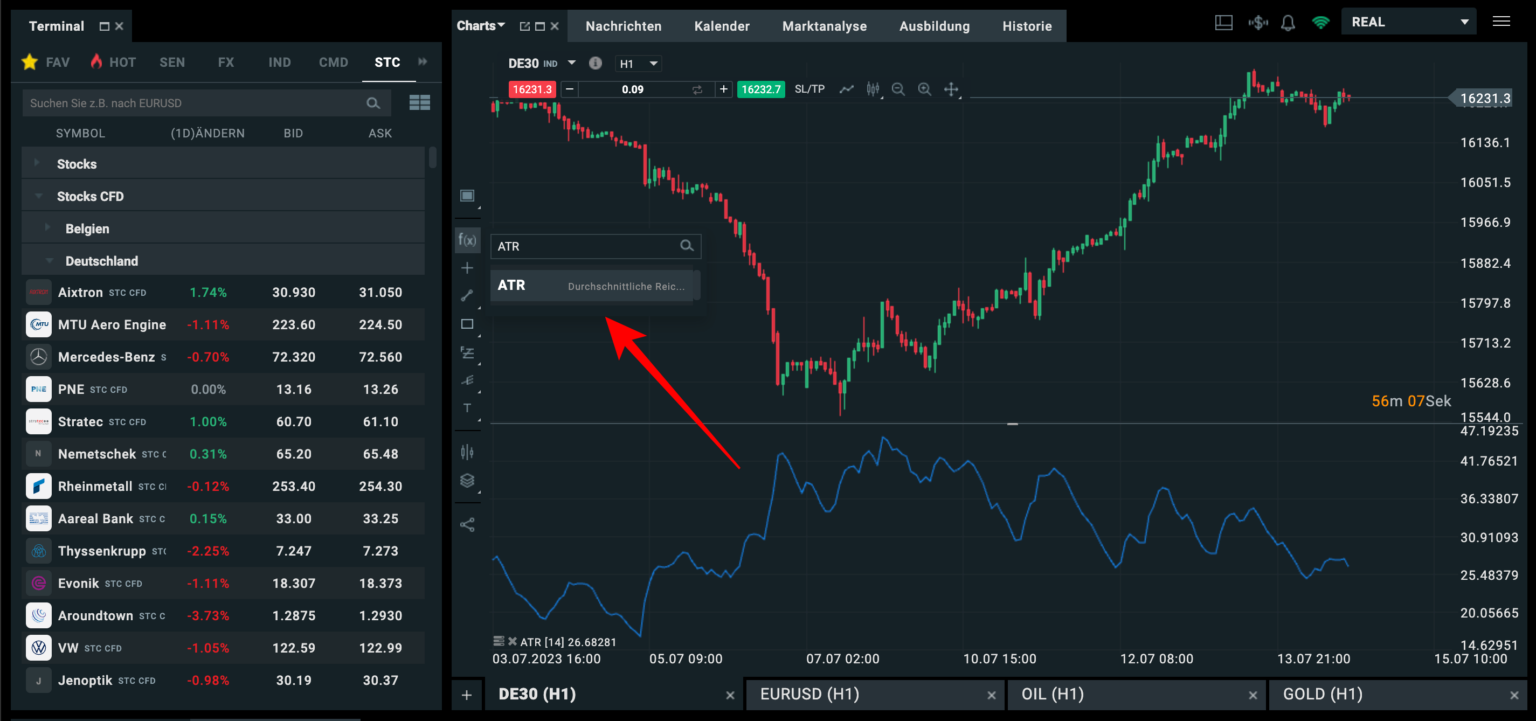
Task: Click the red 16231.3 sell button
Action: [x=531, y=89]
